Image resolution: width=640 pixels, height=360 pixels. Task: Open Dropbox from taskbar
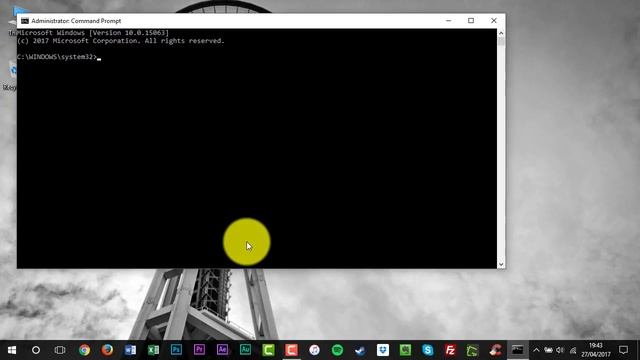[383, 350]
